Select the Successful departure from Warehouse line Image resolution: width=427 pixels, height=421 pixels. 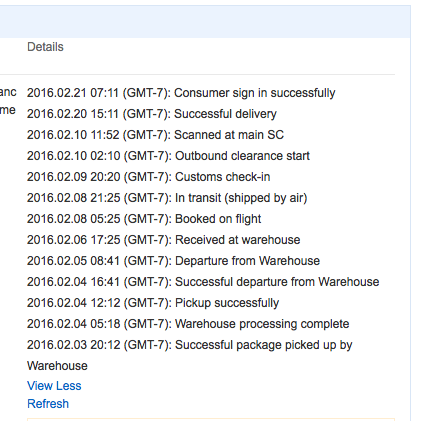pyautogui.click(x=203, y=282)
